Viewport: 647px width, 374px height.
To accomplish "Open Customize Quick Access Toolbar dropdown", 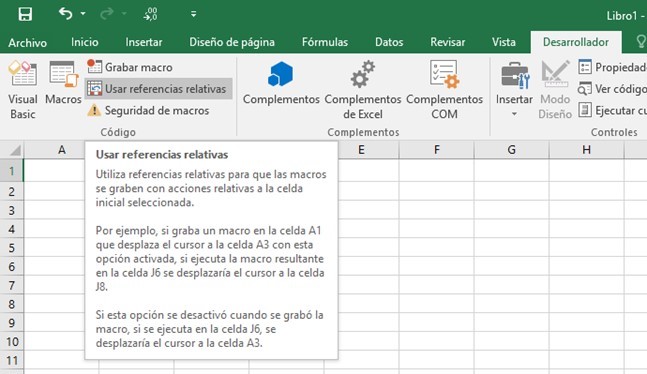I will 194,14.
